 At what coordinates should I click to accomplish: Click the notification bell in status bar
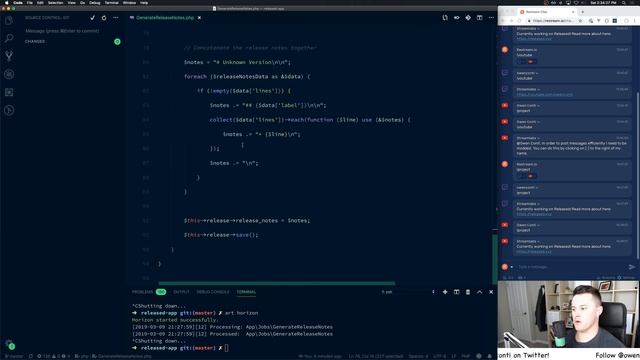pyautogui.click(x=489, y=356)
